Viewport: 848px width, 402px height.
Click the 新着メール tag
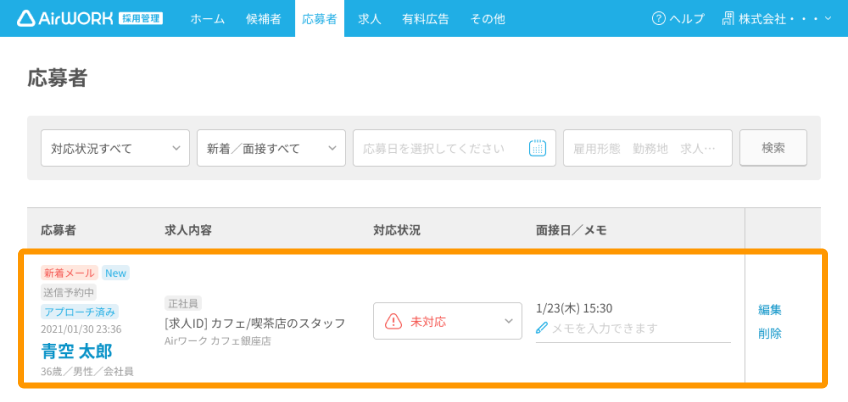click(x=69, y=273)
